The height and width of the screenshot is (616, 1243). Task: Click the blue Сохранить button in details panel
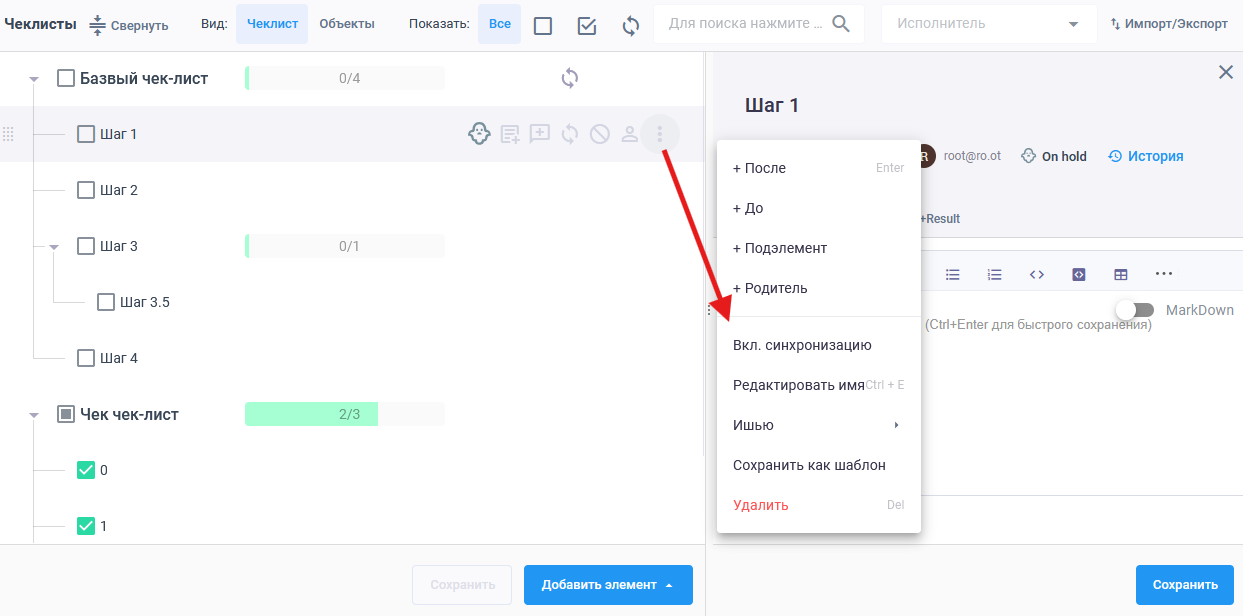(1185, 585)
